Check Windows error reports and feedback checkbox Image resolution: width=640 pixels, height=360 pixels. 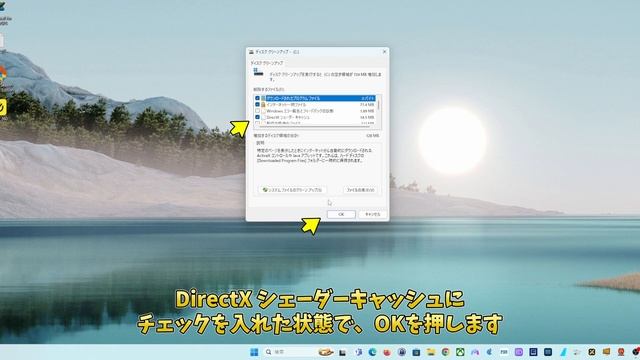(x=257, y=111)
